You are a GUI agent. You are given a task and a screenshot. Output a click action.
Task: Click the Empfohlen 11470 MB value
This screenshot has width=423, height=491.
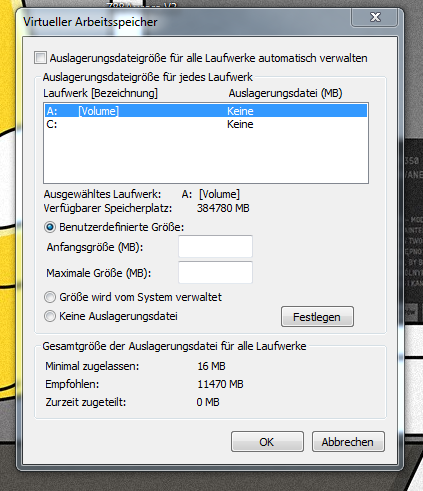tap(220, 384)
